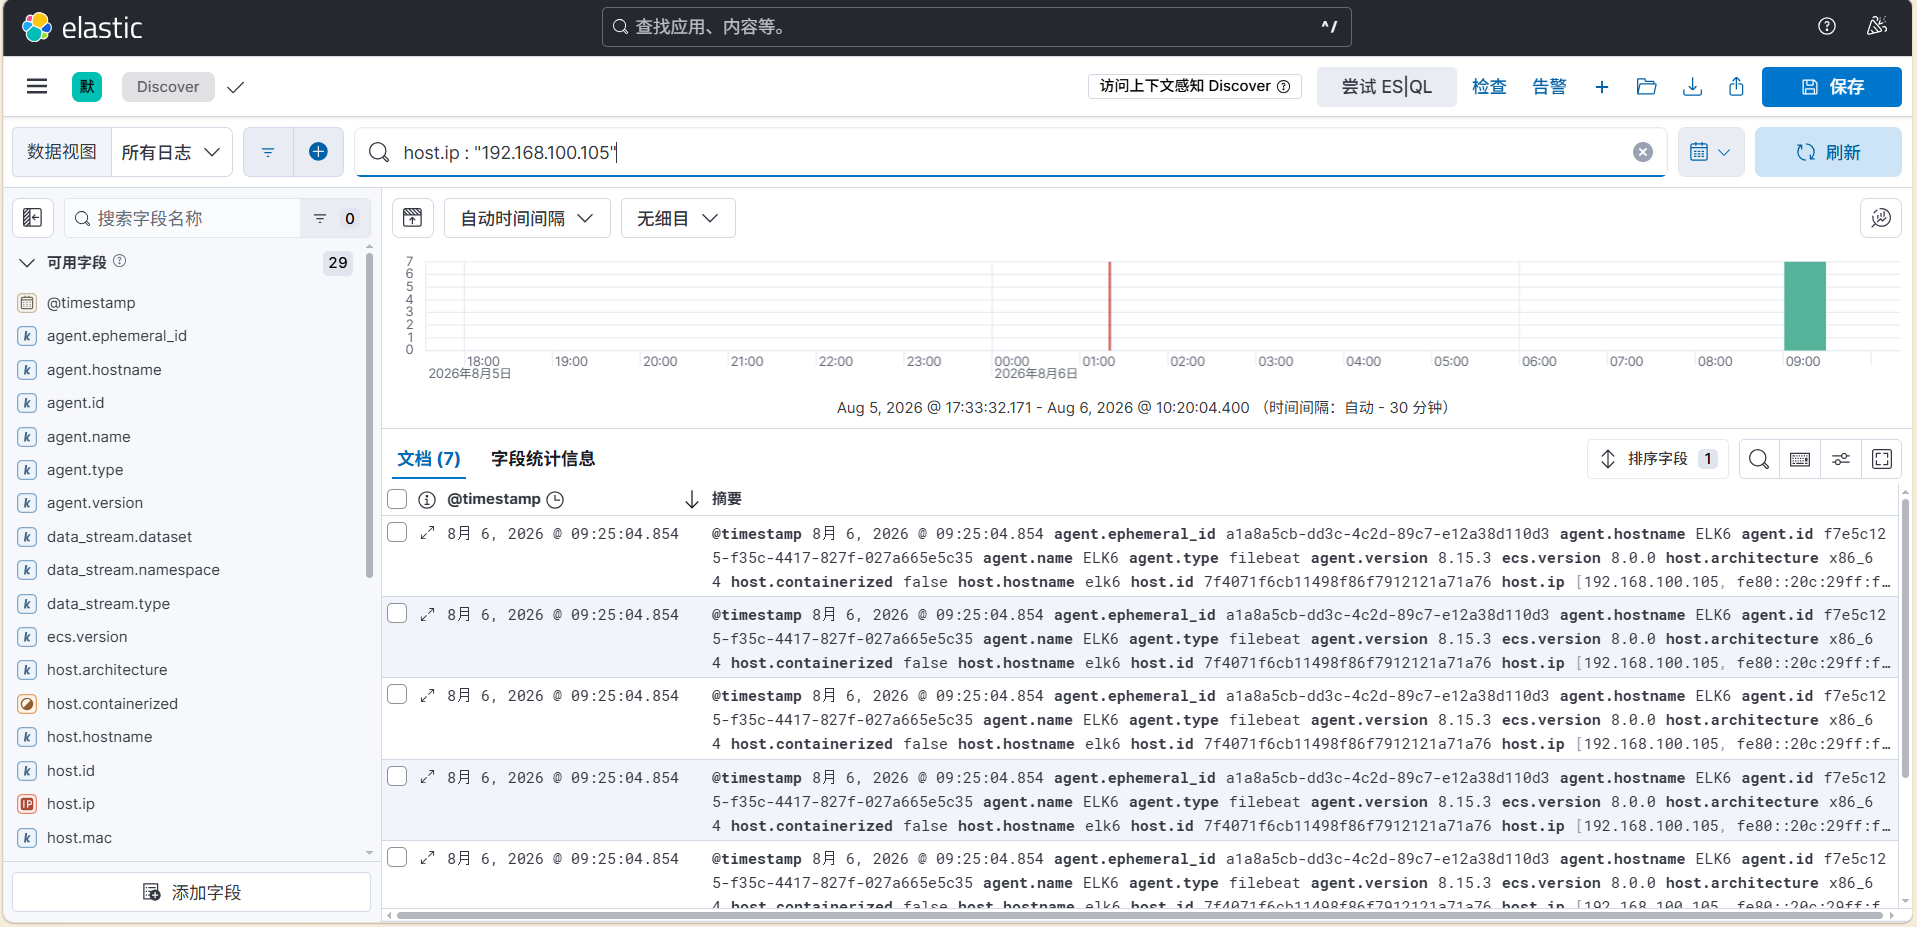Select the fourth document checkbox
The image size is (1917, 927).
coord(397,776)
